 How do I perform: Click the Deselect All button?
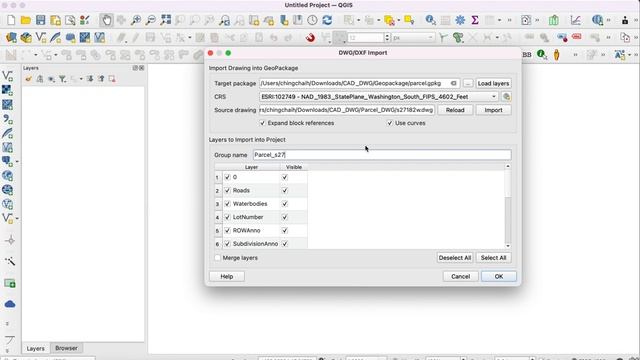coord(455,258)
